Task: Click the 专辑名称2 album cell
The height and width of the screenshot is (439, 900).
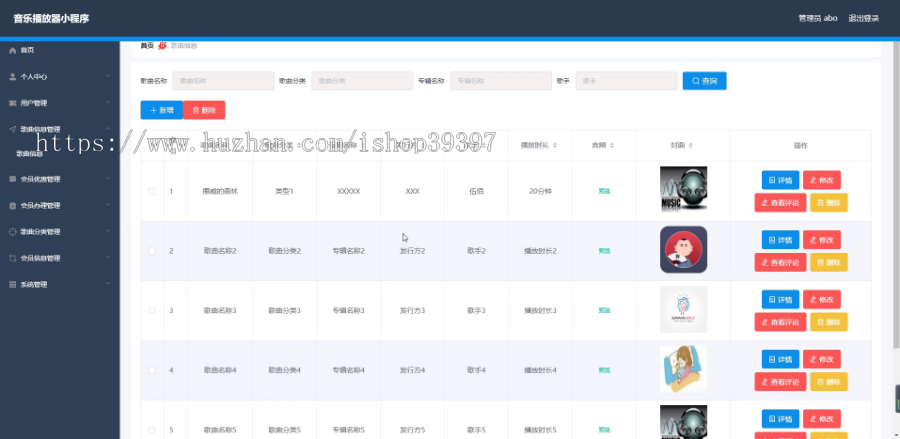Action: (x=348, y=251)
